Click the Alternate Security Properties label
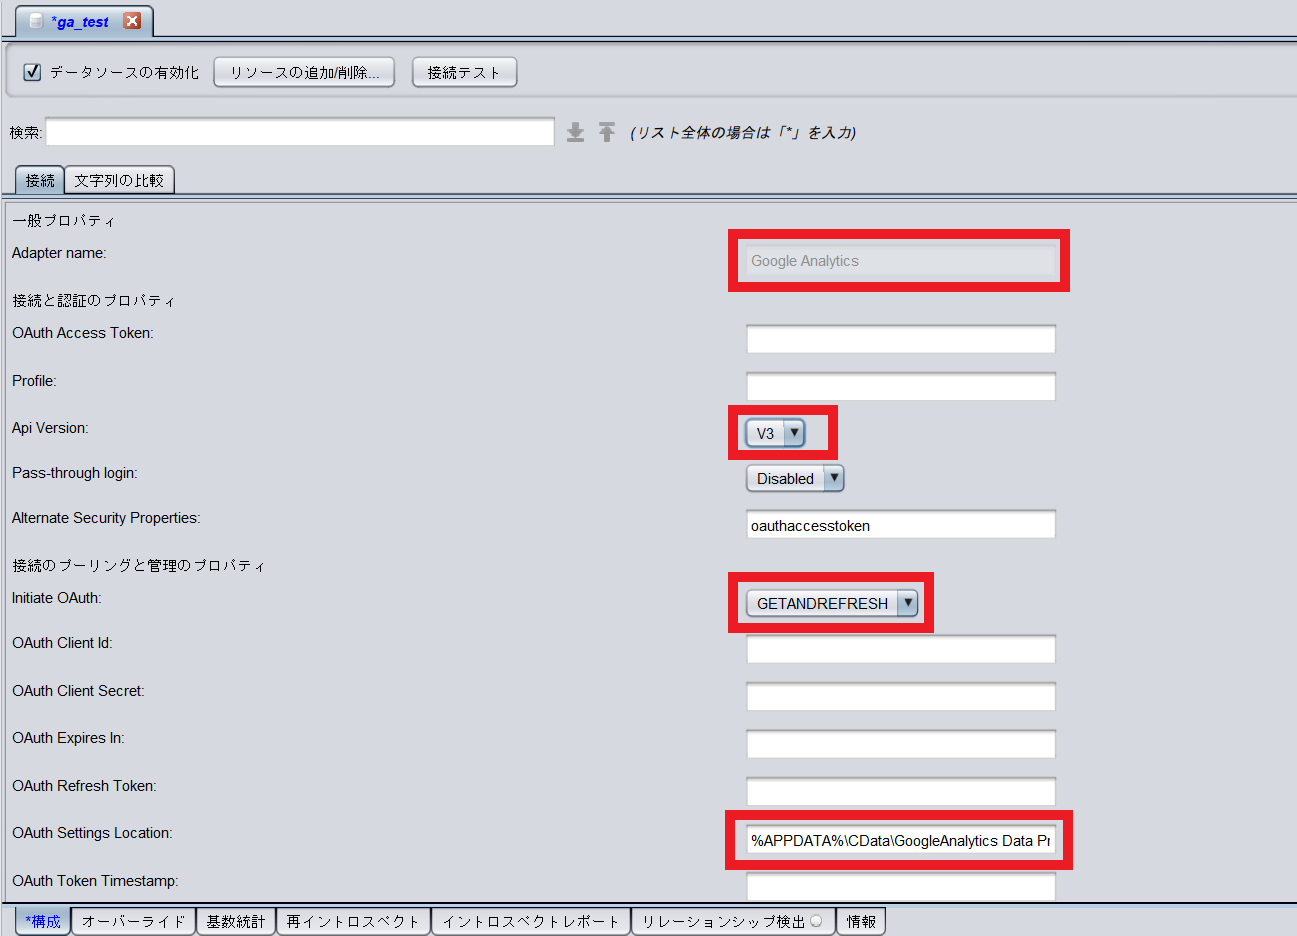This screenshot has height=936, width=1297. tap(106, 518)
